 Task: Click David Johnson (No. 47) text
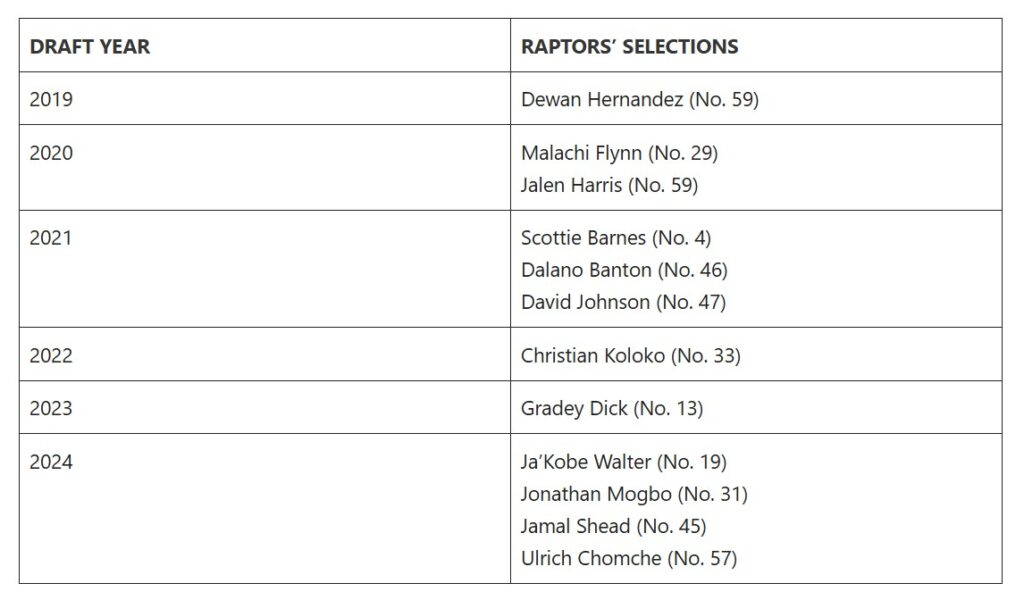click(623, 302)
